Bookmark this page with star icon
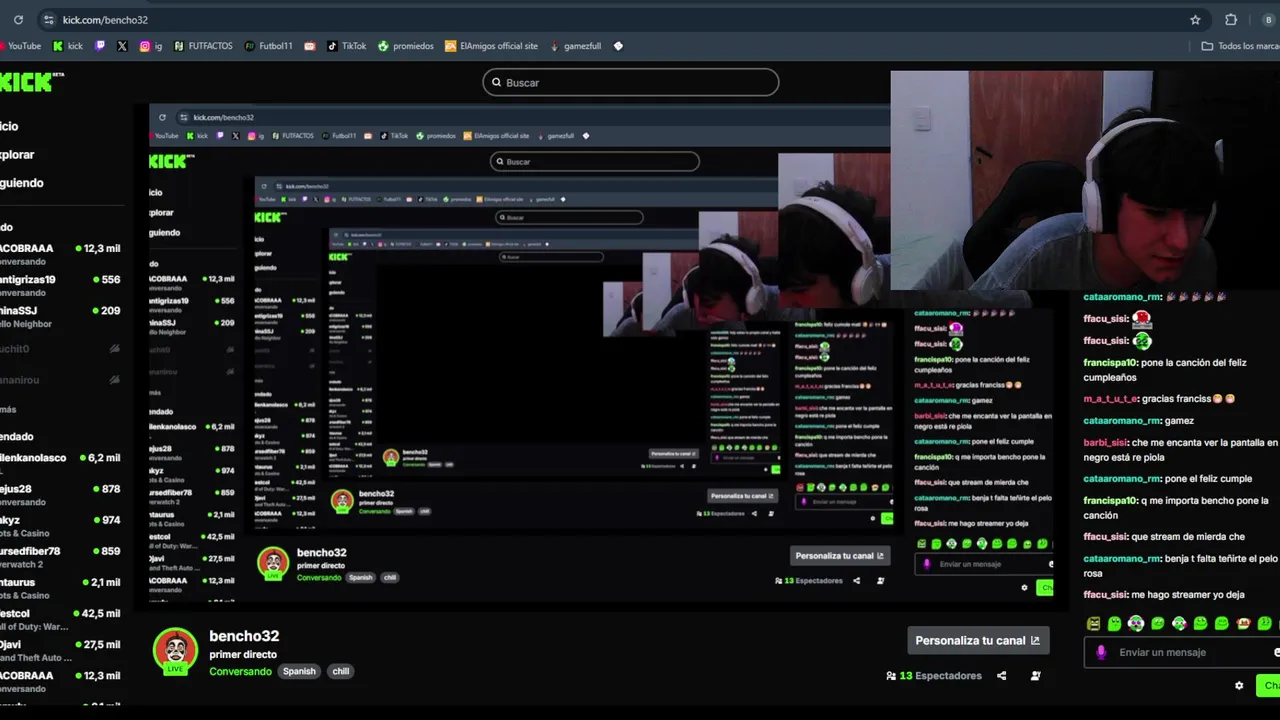Viewport: 1280px width, 720px height. pyautogui.click(x=1195, y=20)
